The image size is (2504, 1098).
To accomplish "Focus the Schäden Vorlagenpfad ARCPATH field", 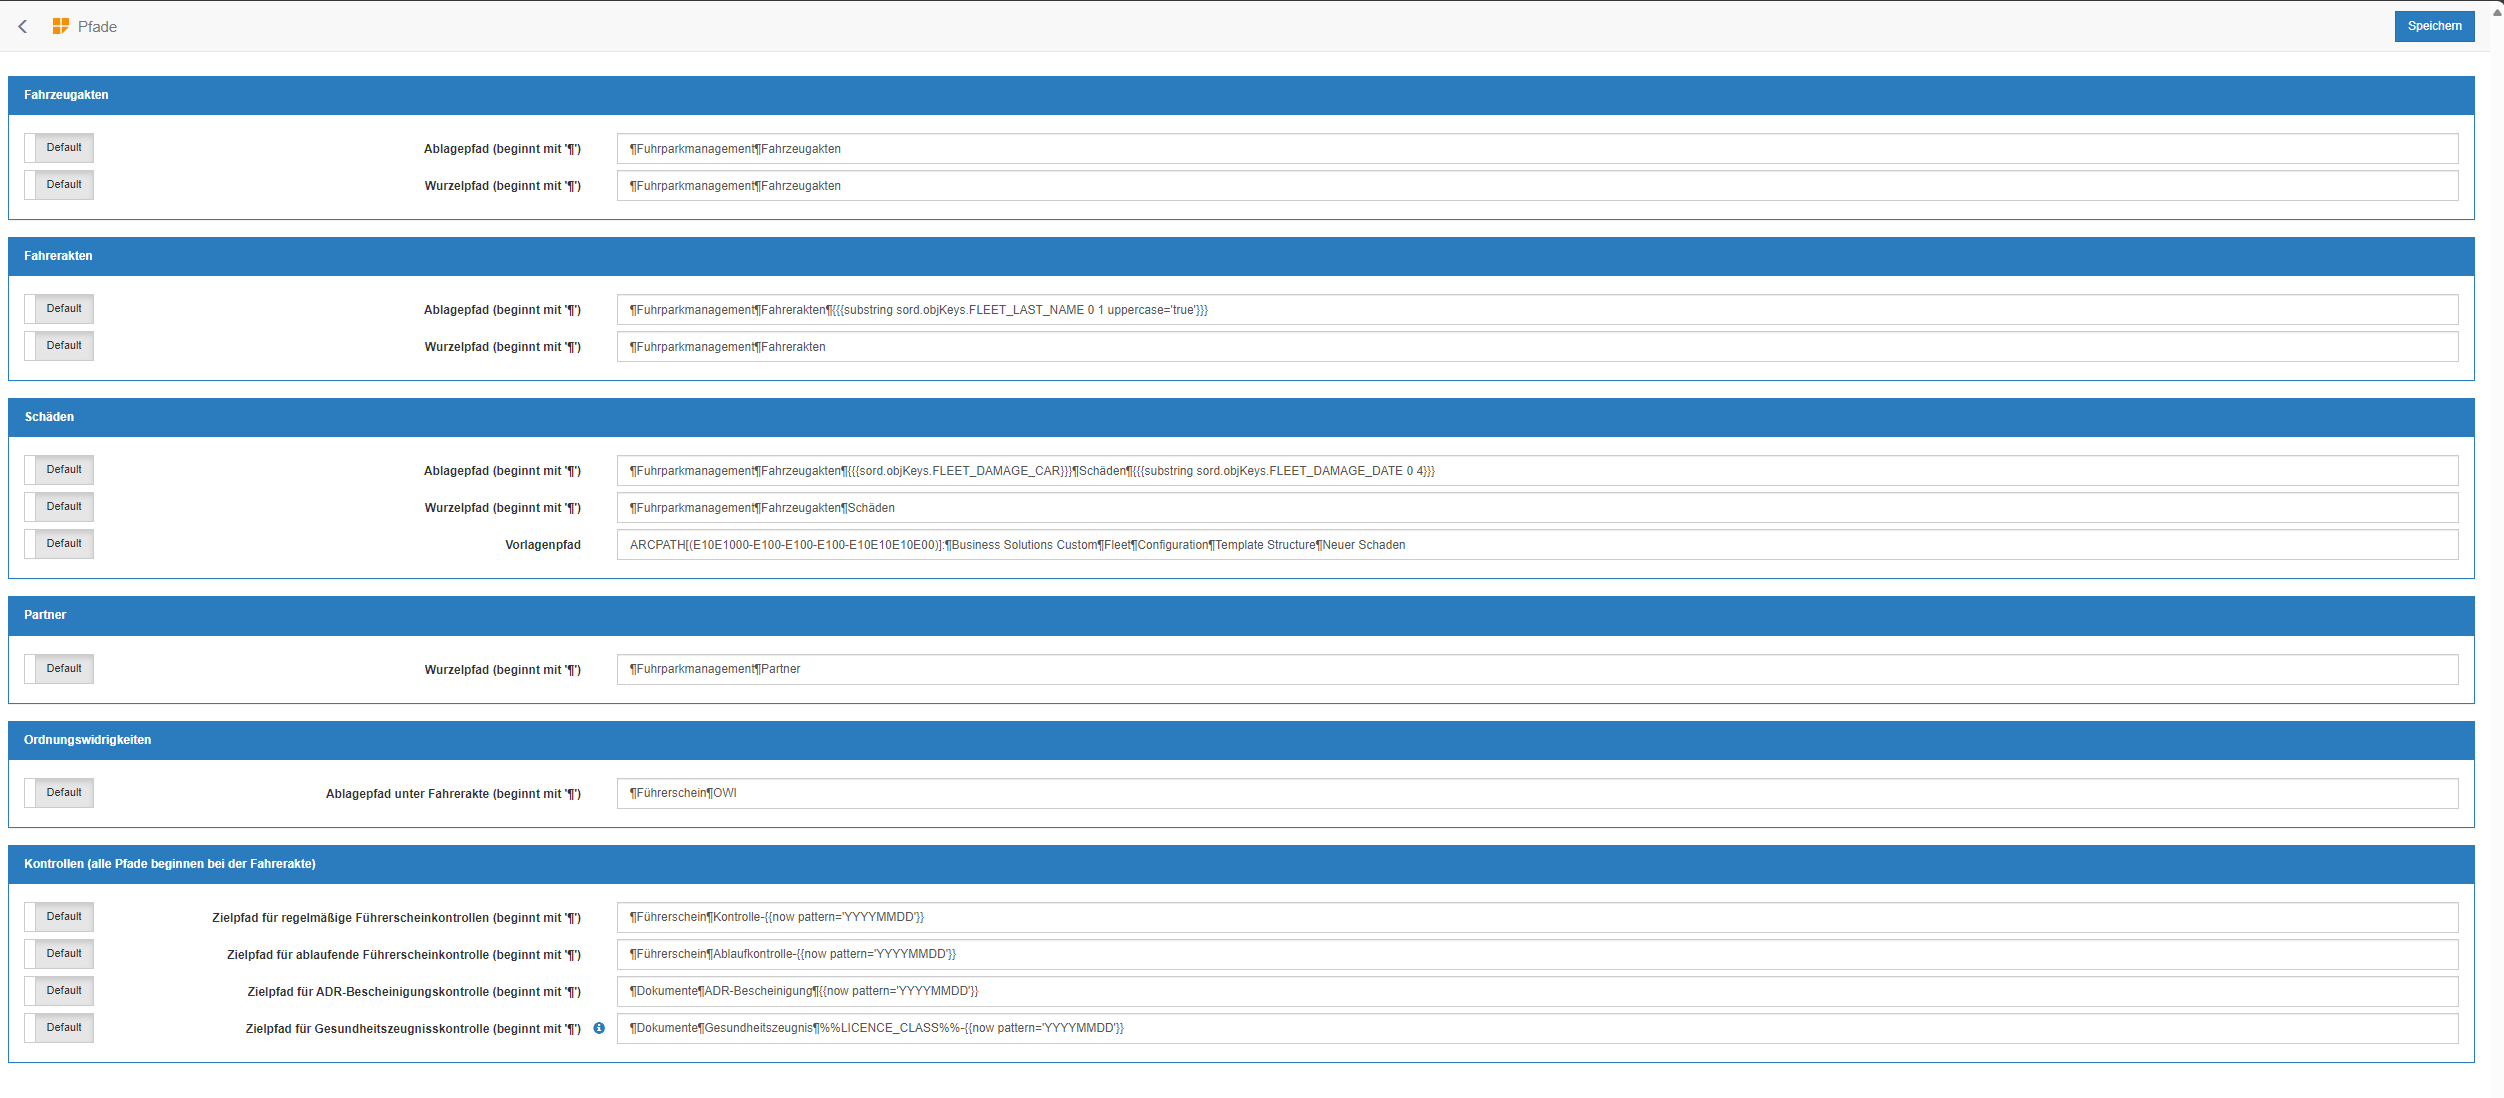I will (x=1536, y=545).
